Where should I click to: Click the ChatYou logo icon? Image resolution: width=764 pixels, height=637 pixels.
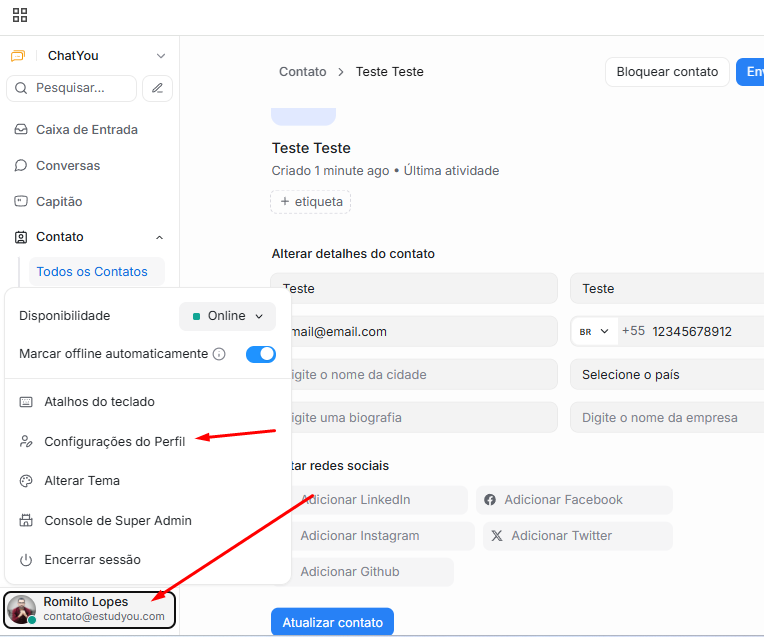17,56
